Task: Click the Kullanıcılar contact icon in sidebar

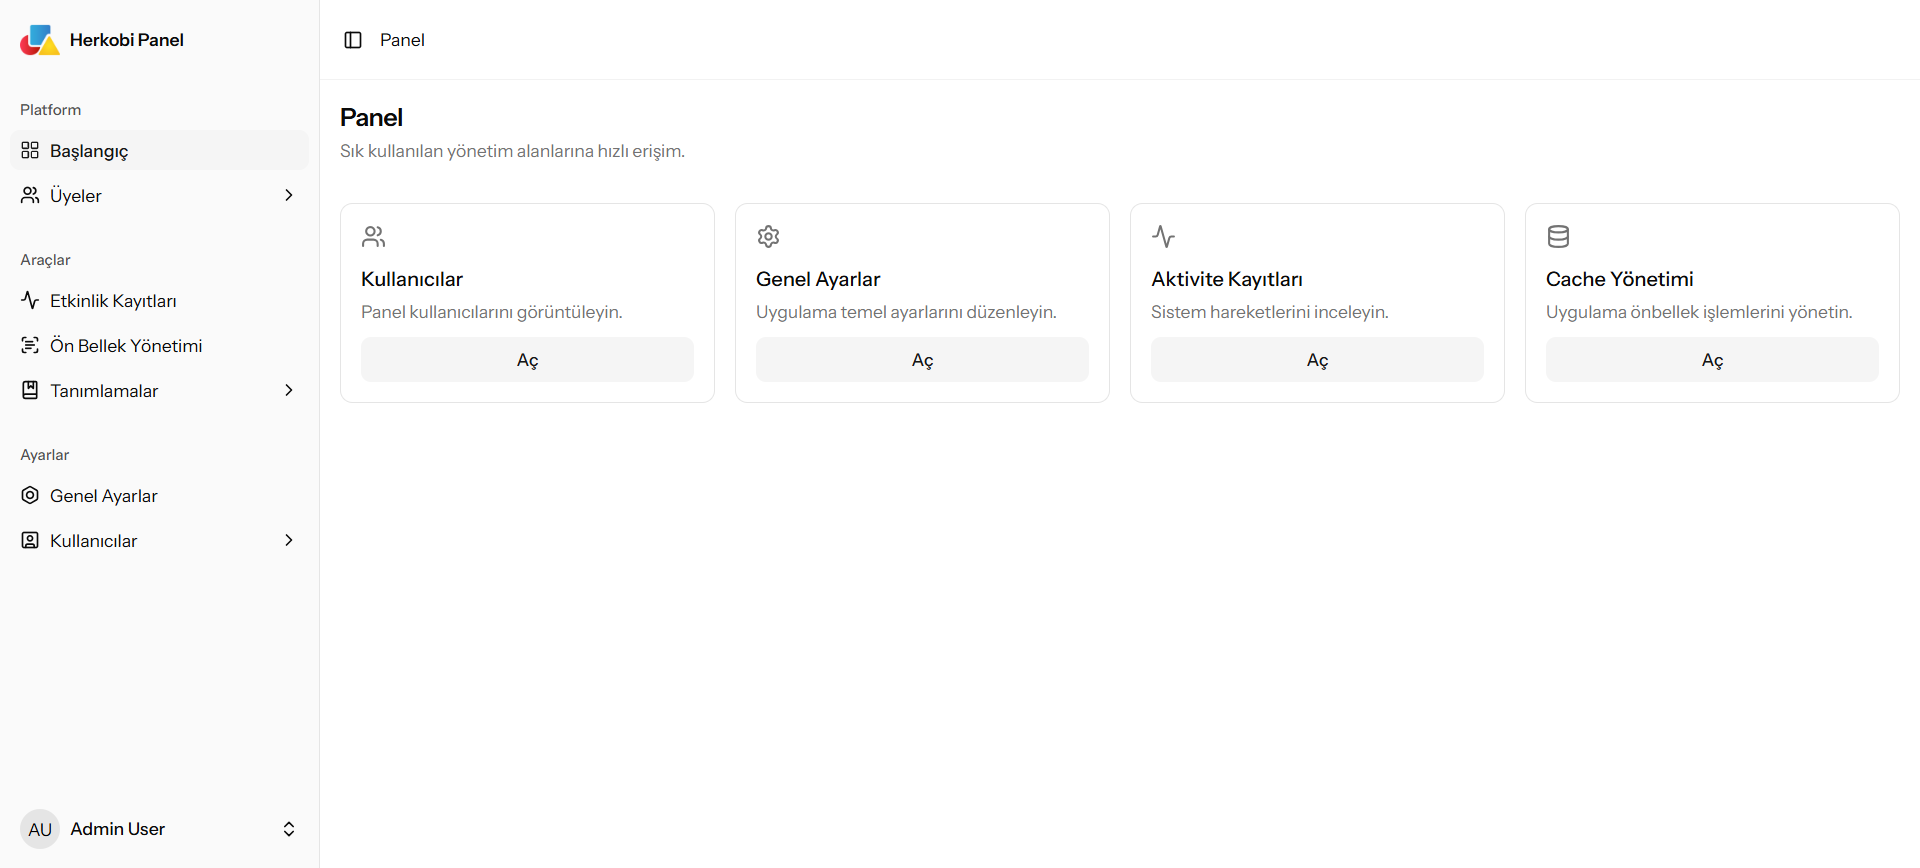Action: 30,540
